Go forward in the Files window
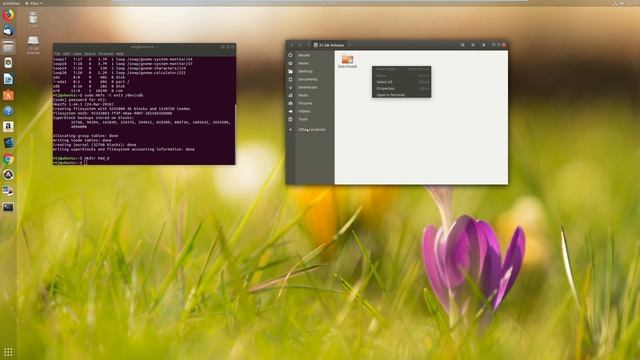 pos(300,45)
